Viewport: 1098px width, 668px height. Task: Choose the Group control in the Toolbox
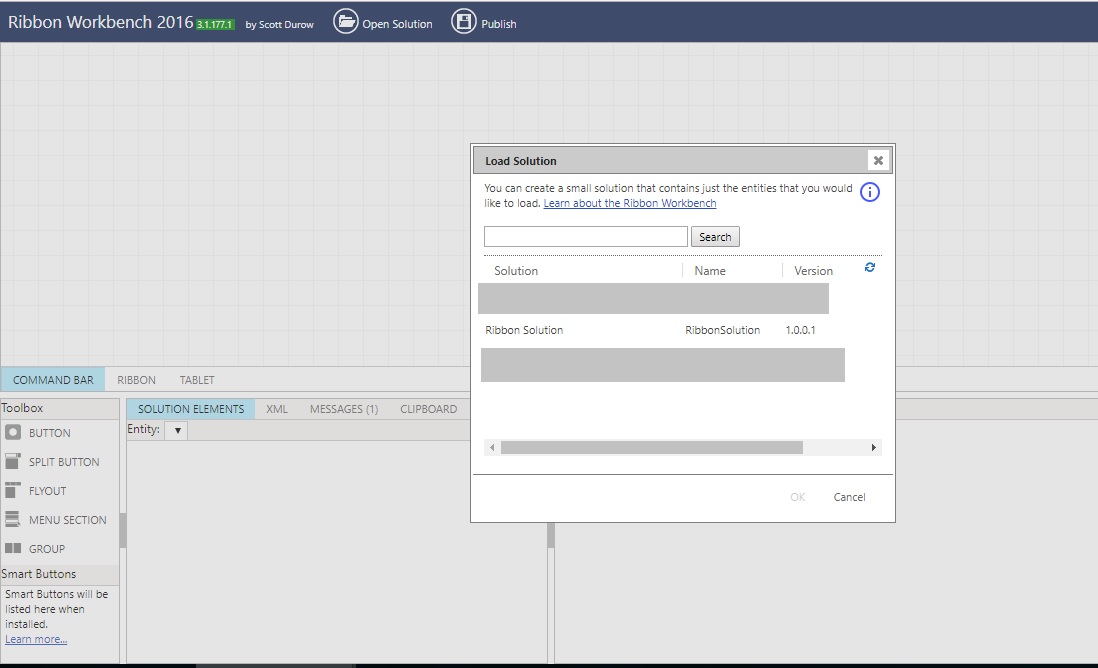(x=45, y=548)
